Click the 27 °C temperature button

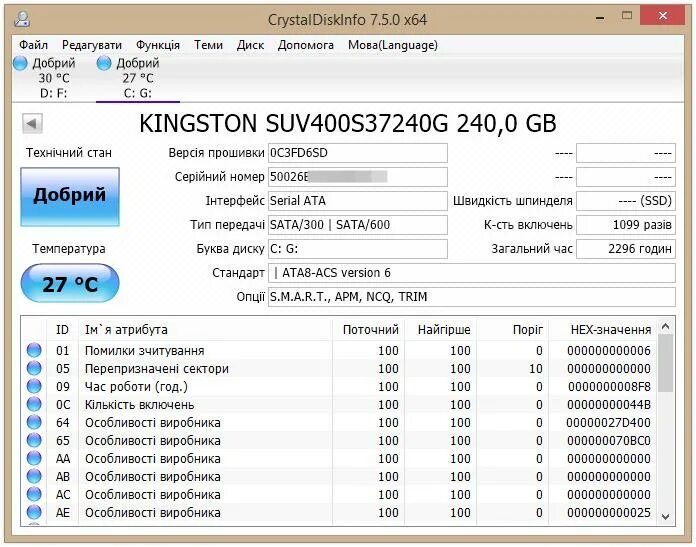tap(70, 283)
